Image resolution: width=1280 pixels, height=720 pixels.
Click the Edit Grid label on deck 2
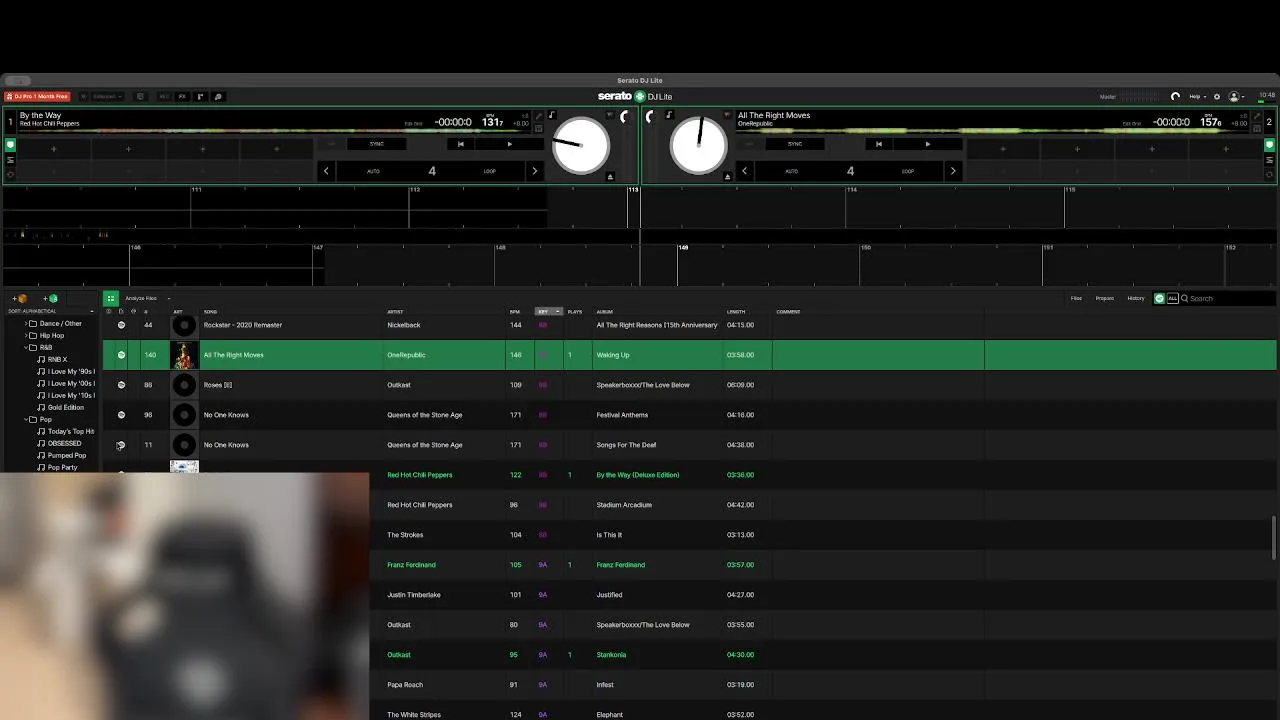1131,124
